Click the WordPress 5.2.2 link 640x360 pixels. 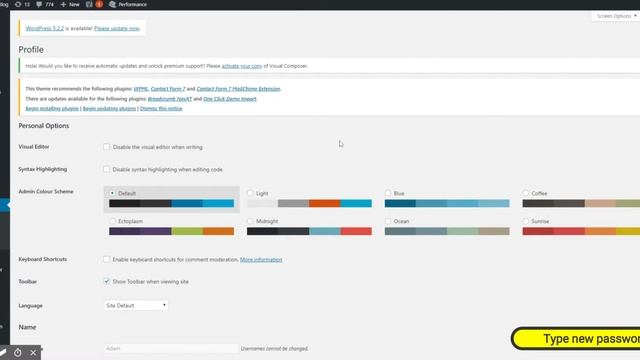coord(45,28)
